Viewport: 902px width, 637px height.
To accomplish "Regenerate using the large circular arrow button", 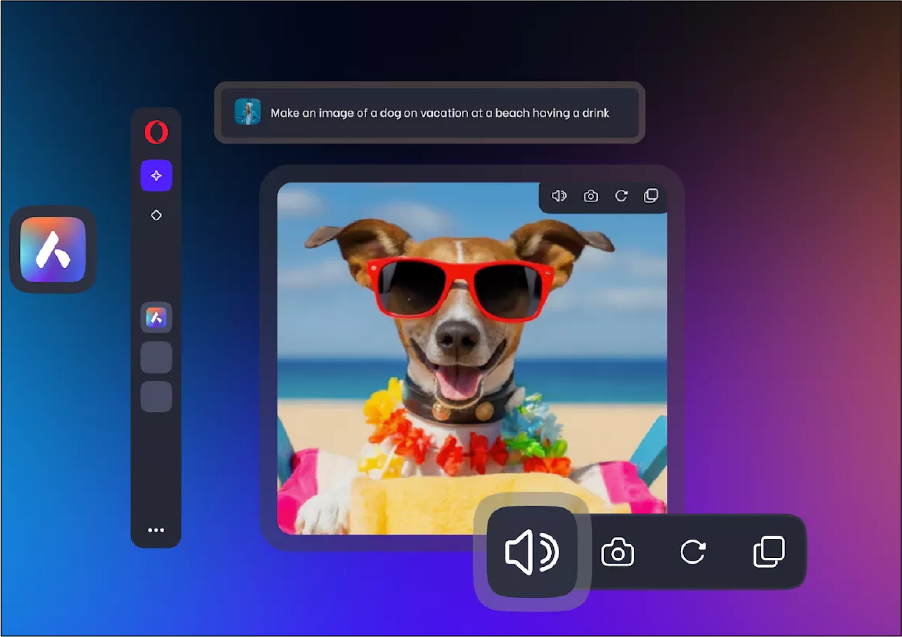I will point(693,552).
